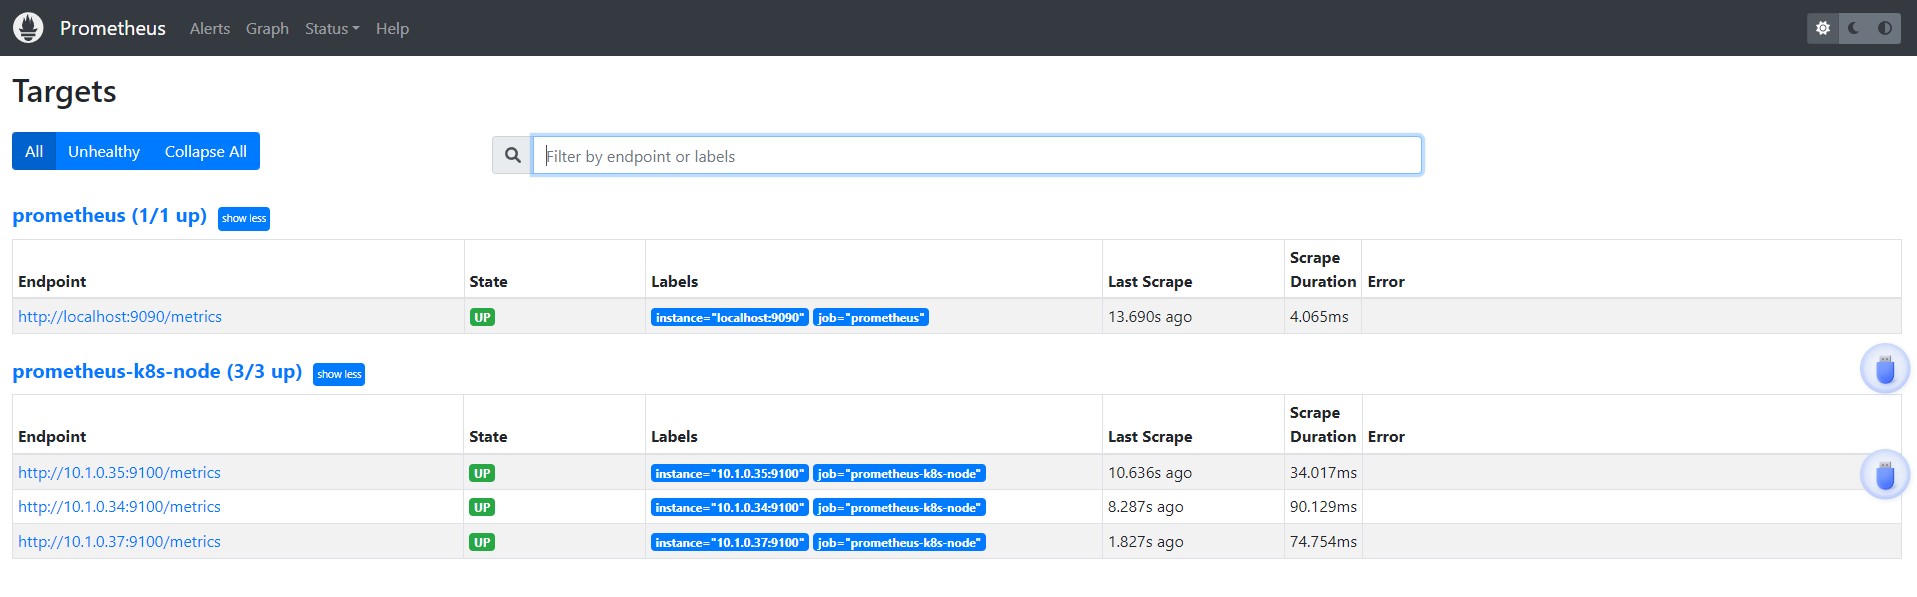Open the Help page

(x=392, y=28)
